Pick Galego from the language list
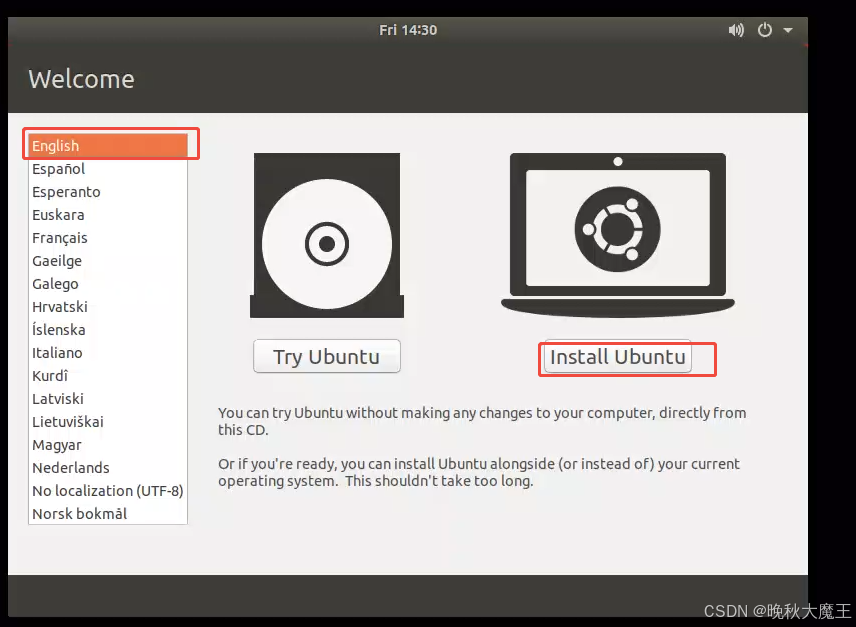This screenshot has width=856, height=627. point(108,284)
